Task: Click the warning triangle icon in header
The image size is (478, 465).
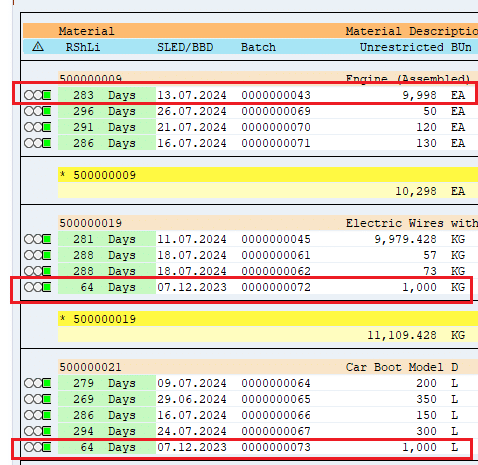Action: coord(38,47)
